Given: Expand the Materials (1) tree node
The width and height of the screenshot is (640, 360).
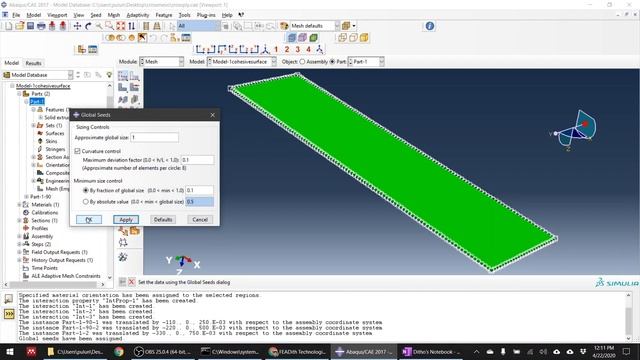Looking at the screenshot, I should [x=19, y=204].
